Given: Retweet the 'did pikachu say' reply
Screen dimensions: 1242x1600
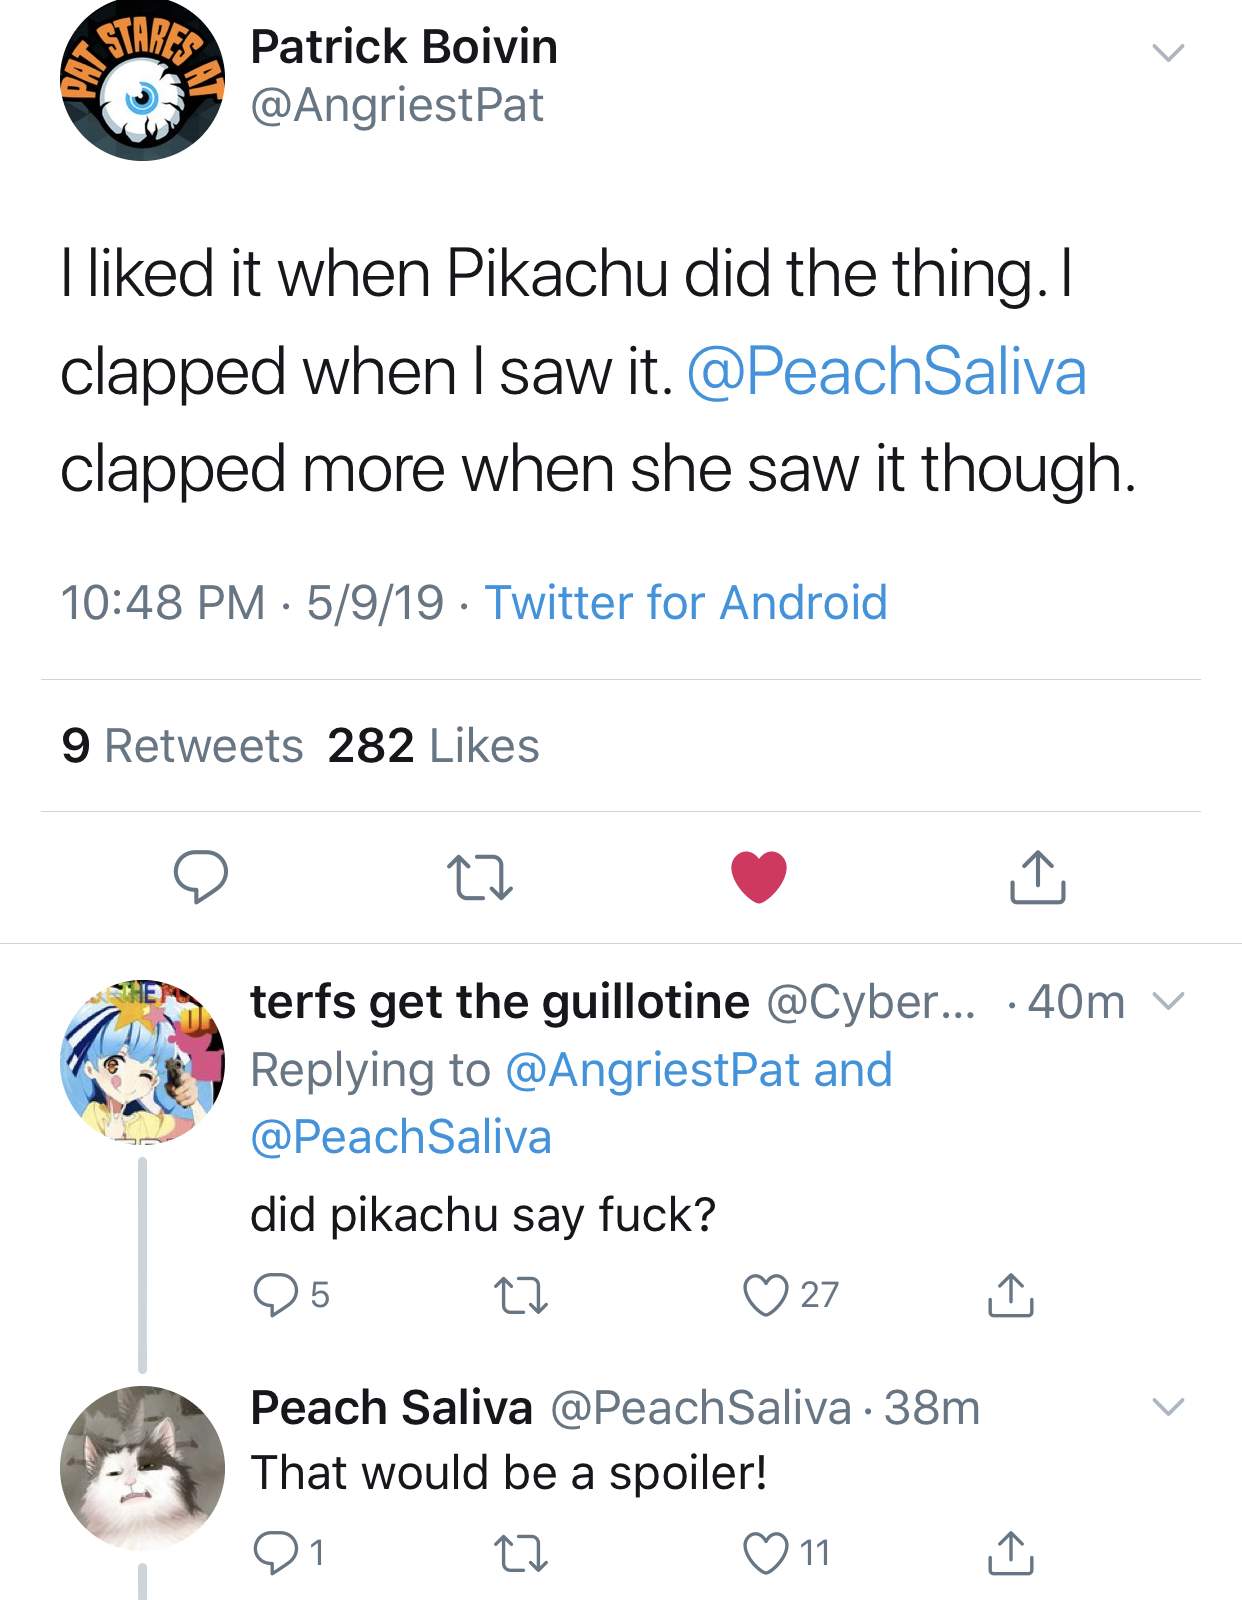Looking at the screenshot, I should pos(521,1295).
